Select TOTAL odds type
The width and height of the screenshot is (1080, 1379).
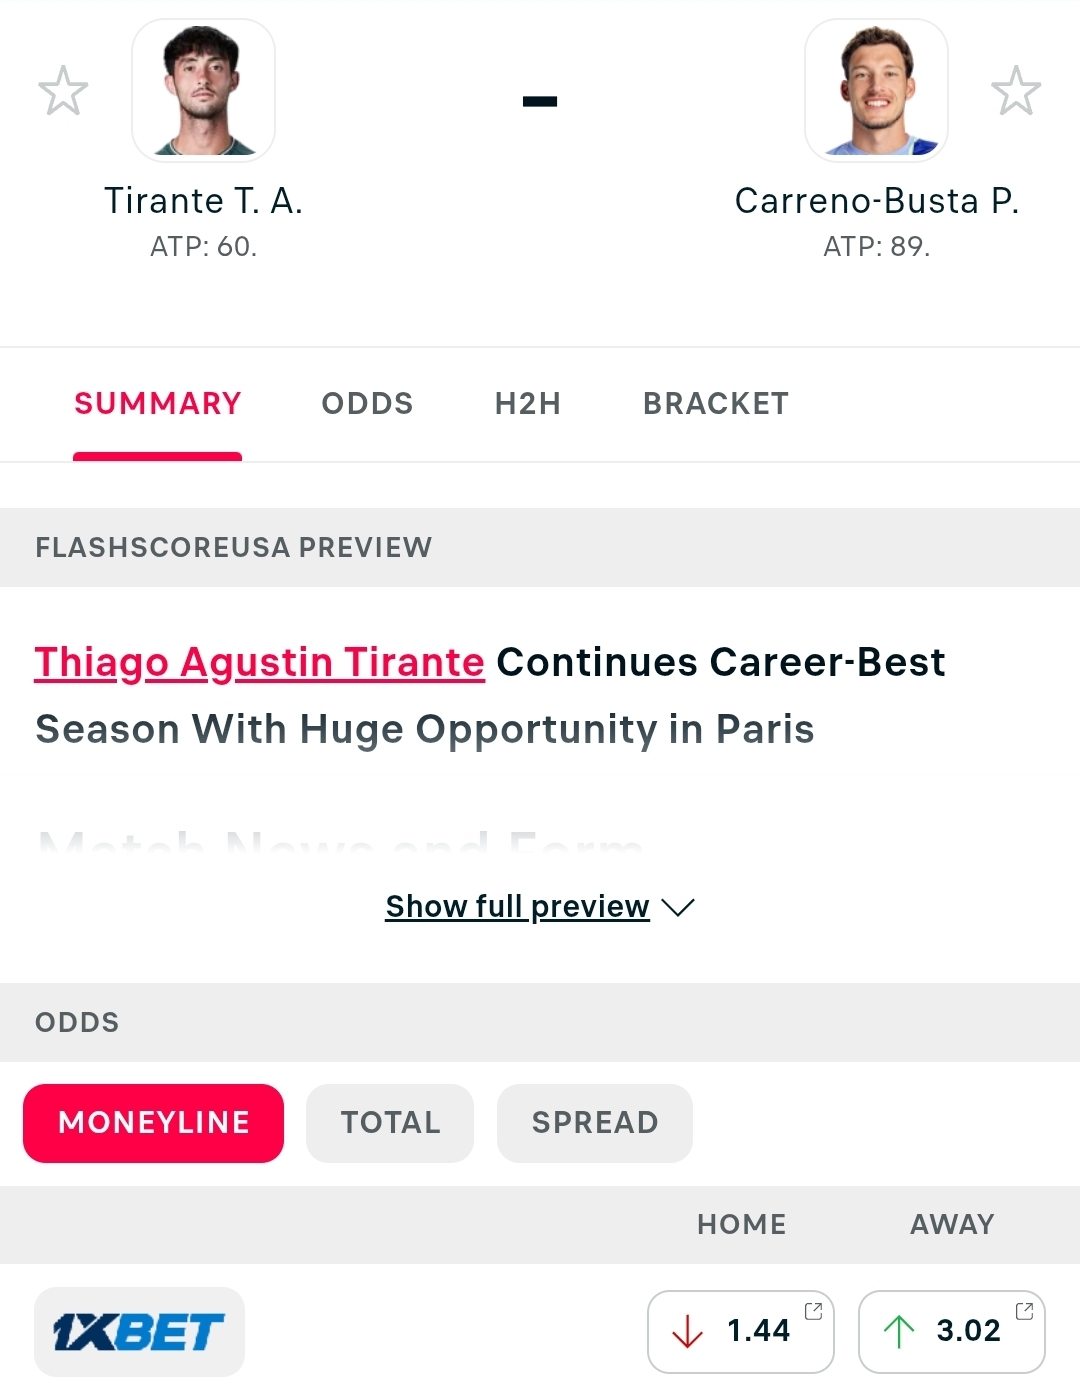[390, 1123]
